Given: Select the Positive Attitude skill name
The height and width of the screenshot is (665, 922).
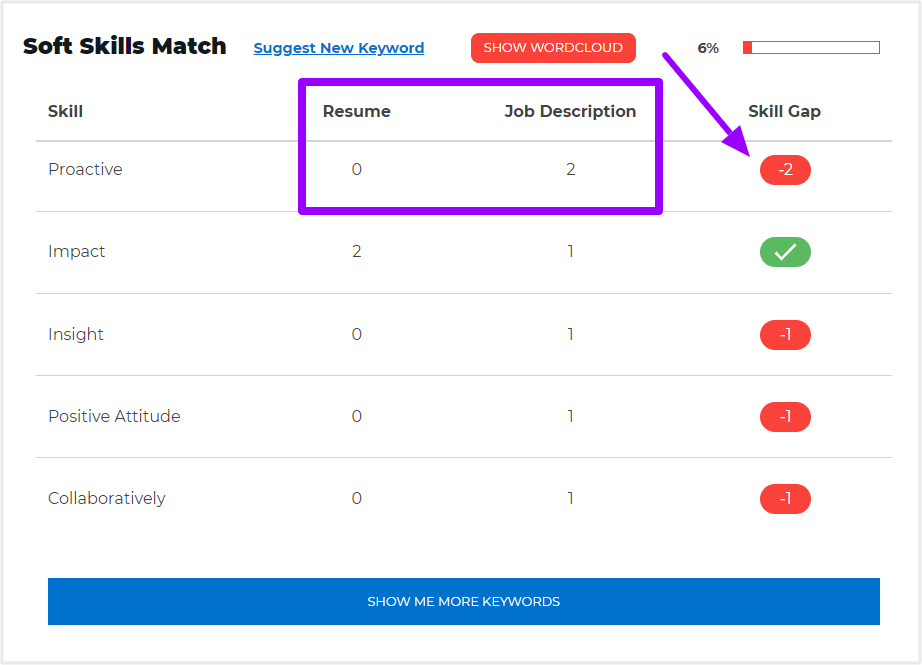Looking at the screenshot, I should (x=114, y=416).
